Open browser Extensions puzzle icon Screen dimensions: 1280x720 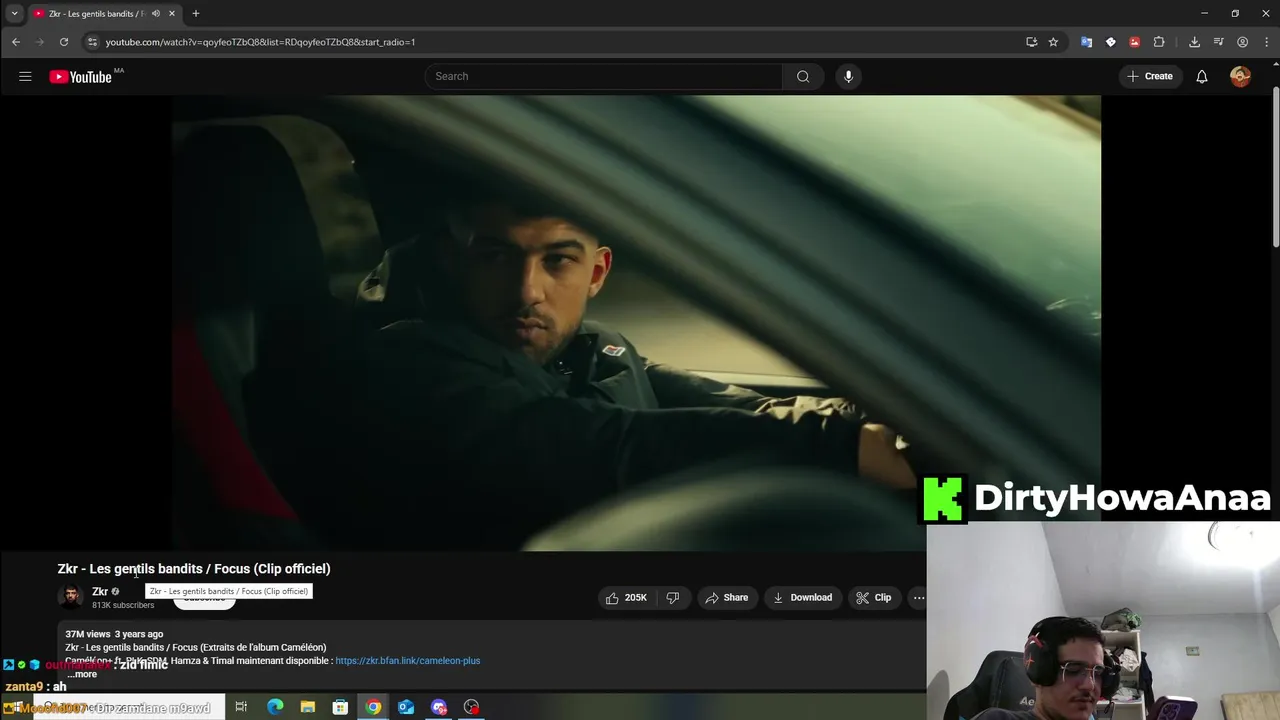1159,42
